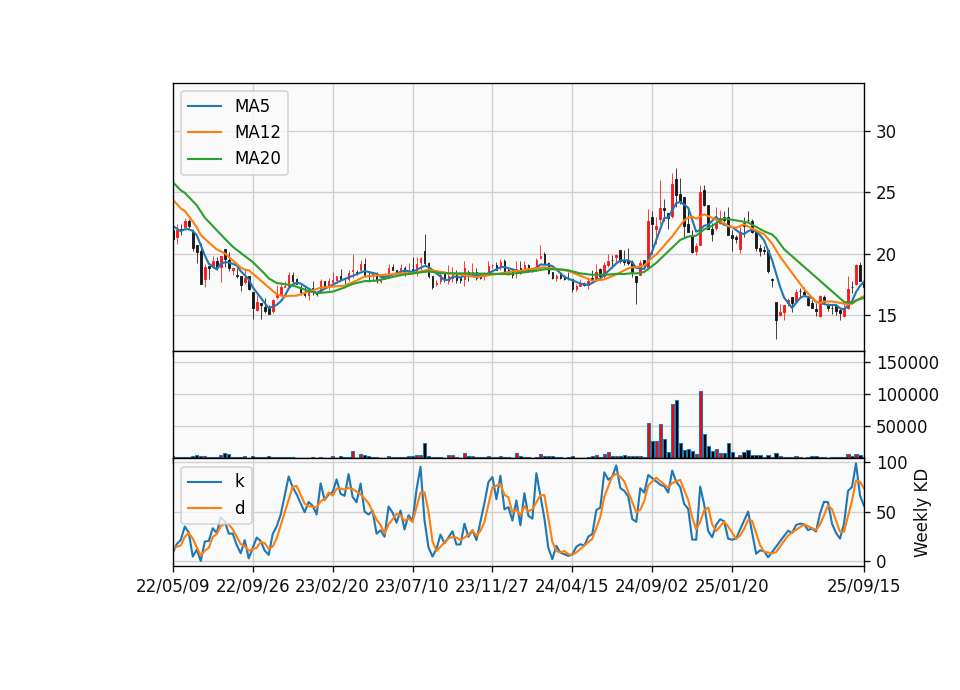Click the 22/05/09 date tick label
This screenshot has height=690, width=960.
pos(173,586)
